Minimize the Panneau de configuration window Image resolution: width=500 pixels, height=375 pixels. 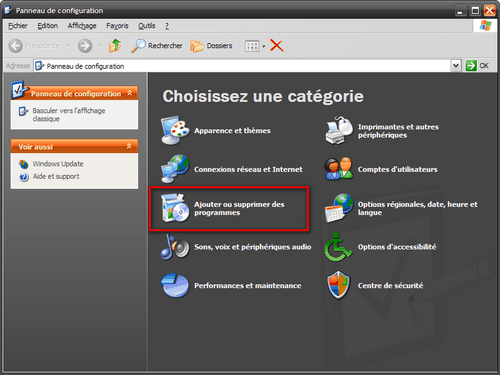pyautogui.click(x=461, y=11)
